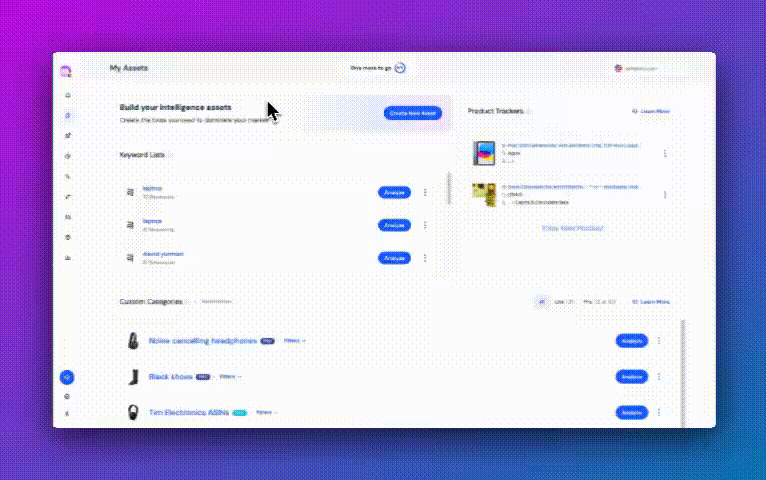Screen dimensions: 766x480
Task: Click the My Assets page title
Action: click(128, 68)
